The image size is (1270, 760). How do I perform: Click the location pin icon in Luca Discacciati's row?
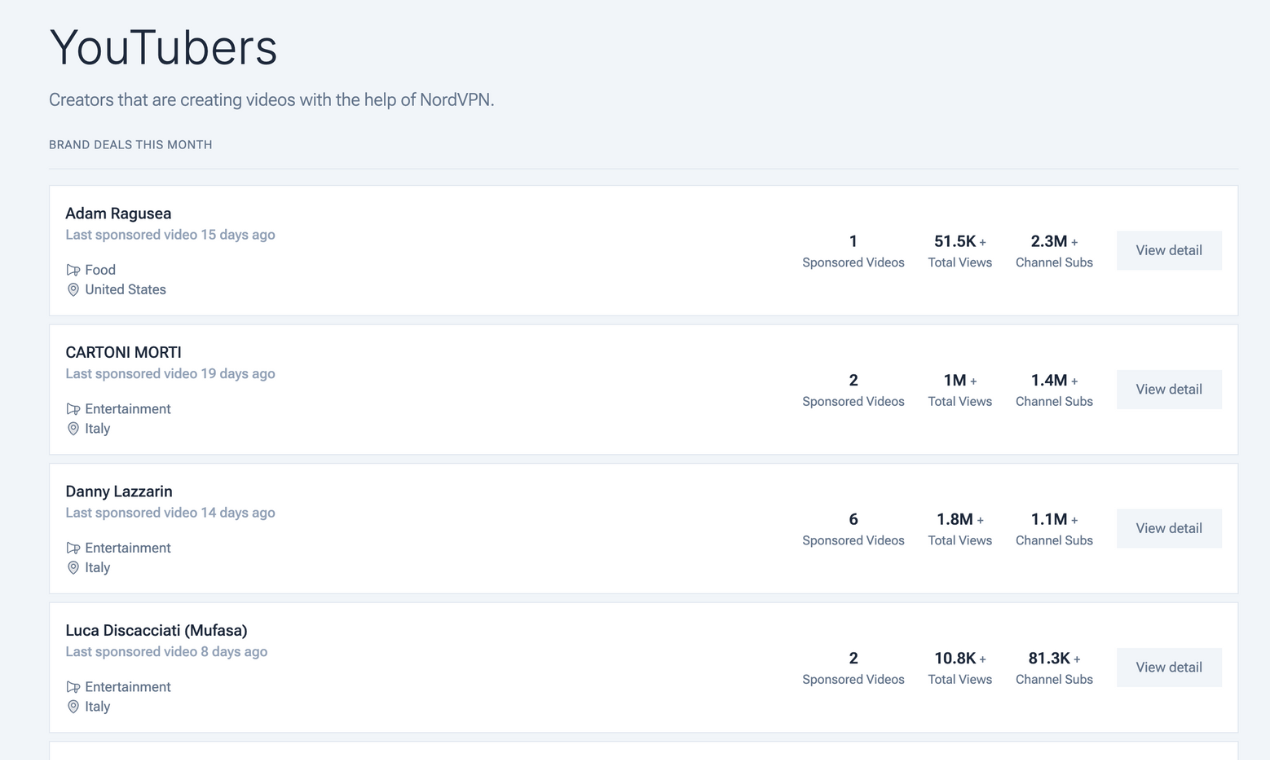(73, 707)
